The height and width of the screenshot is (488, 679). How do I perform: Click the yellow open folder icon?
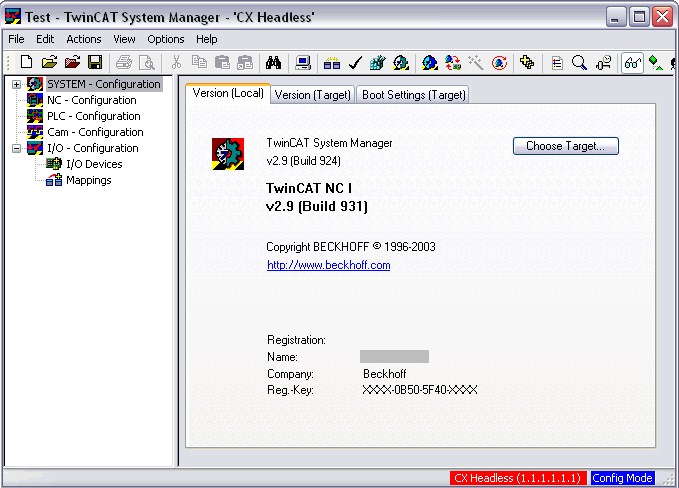(x=49, y=63)
